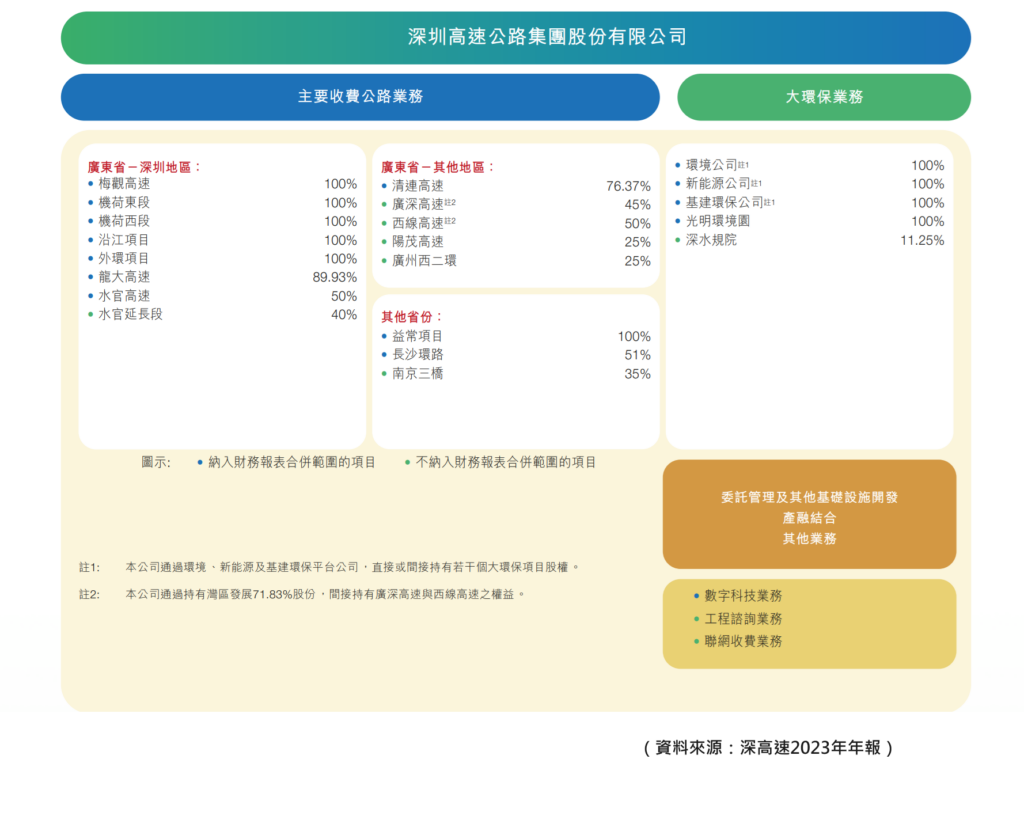Click the 51% value beside 長沙環路
Viewport: 1024px width, 816px height.
(x=638, y=355)
